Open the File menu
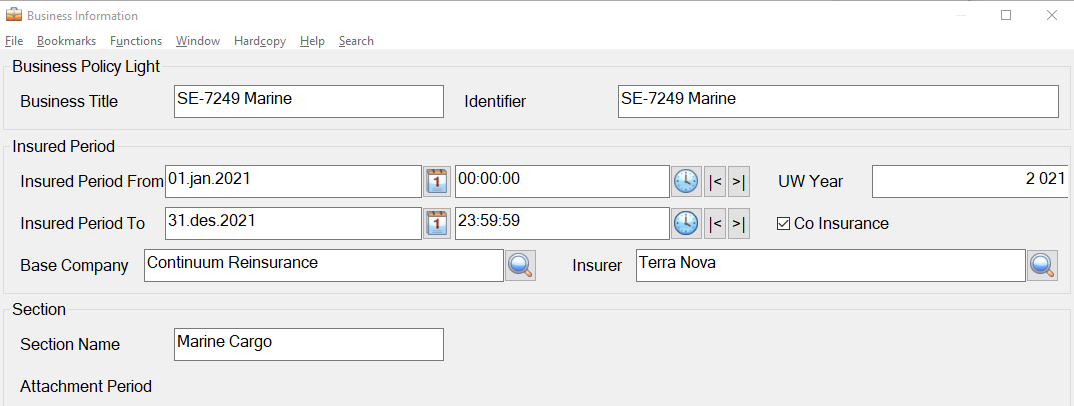Screen dimensions: 1074x406 click(x=14, y=41)
